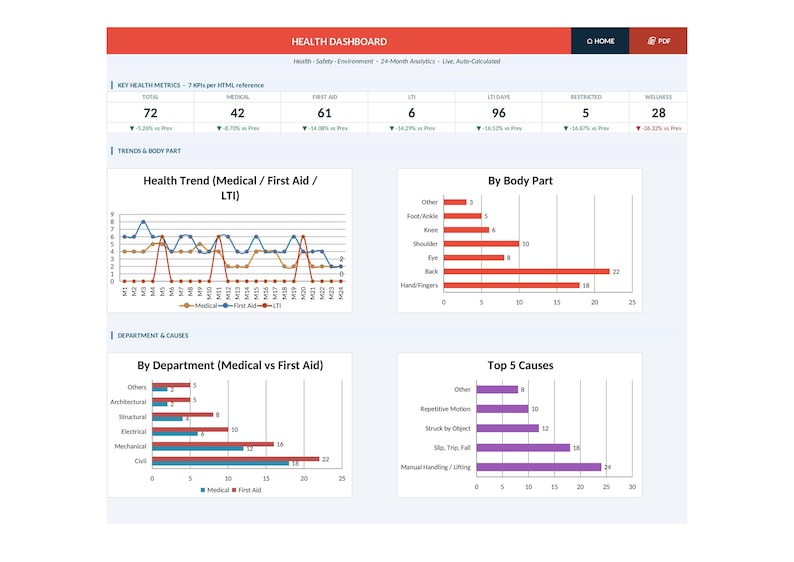794x562 pixels.
Task: Click the Civil First Aid bar showing 22
Action: [x=236, y=459]
